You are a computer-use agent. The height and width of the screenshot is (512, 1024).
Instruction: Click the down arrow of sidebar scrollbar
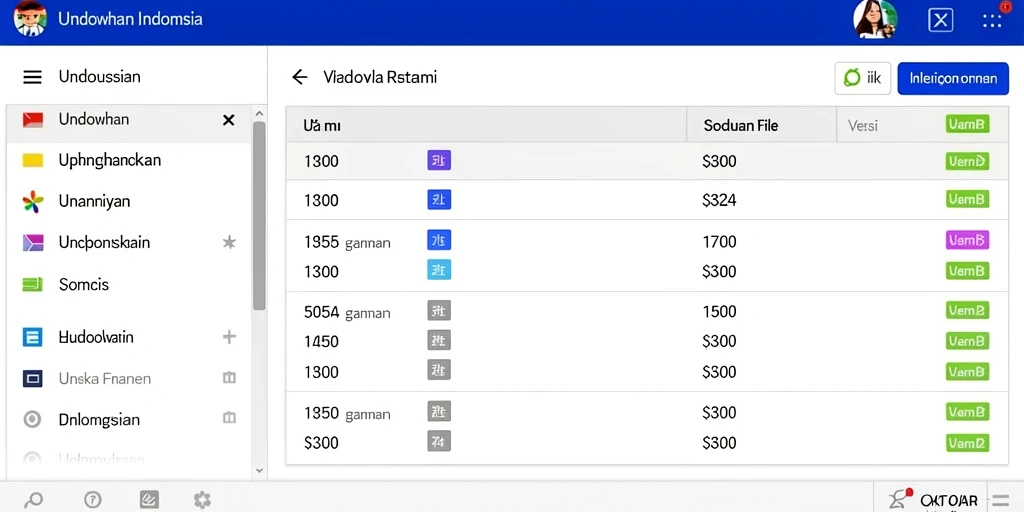point(259,470)
